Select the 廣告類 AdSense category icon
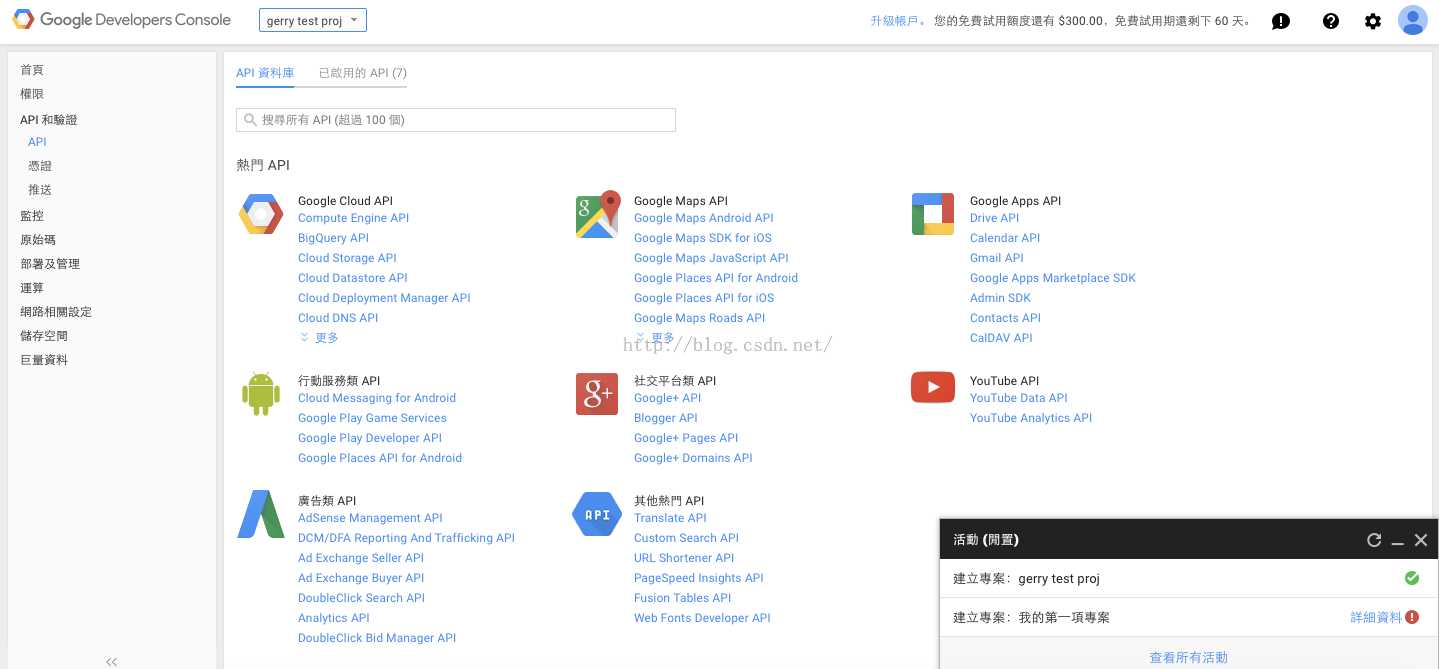 [260, 513]
